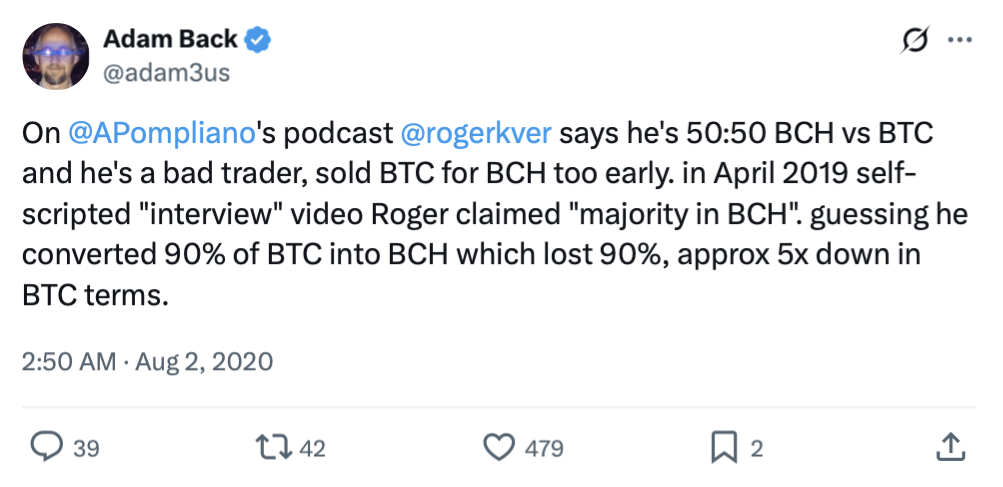Image resolution: width=1003 pixels, height=487 pixels.
Task: Open the Adam Back display name link
Action: tap(171, 40)
